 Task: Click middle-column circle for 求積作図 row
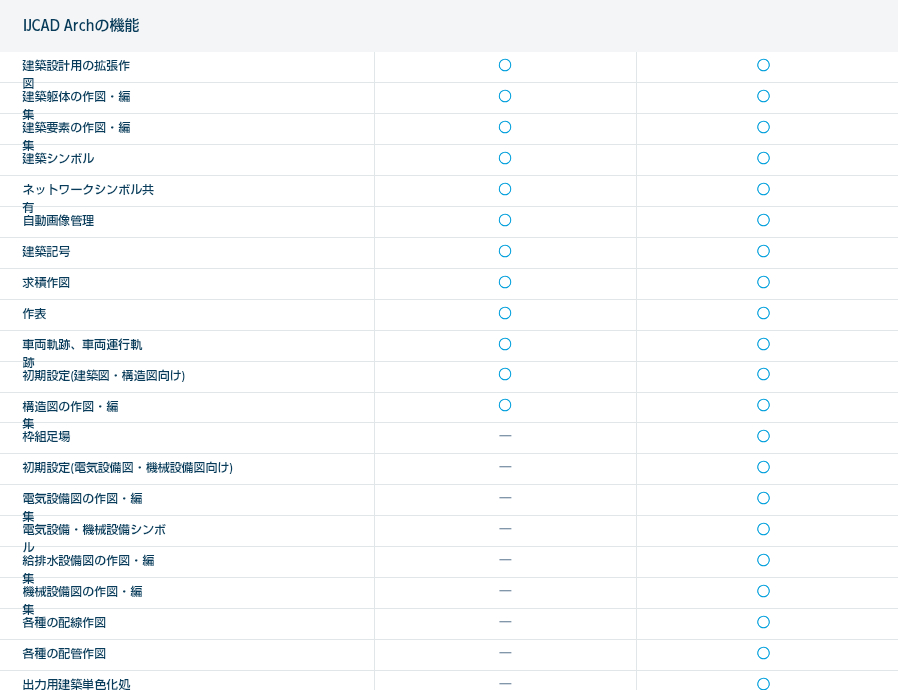pyautogui.click(x=505, y=282)
